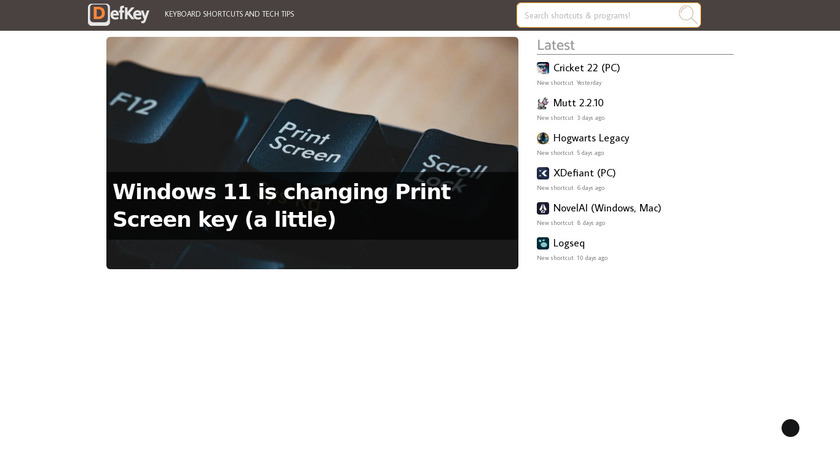
Task: Open the Cricket 22 (PC) link
Action: coord(586,68)
